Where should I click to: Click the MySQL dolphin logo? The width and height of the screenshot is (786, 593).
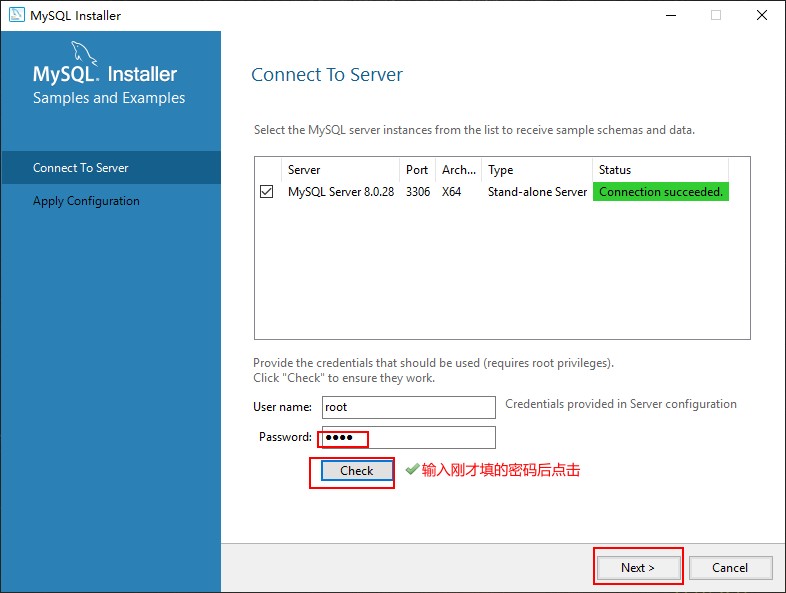84,53
